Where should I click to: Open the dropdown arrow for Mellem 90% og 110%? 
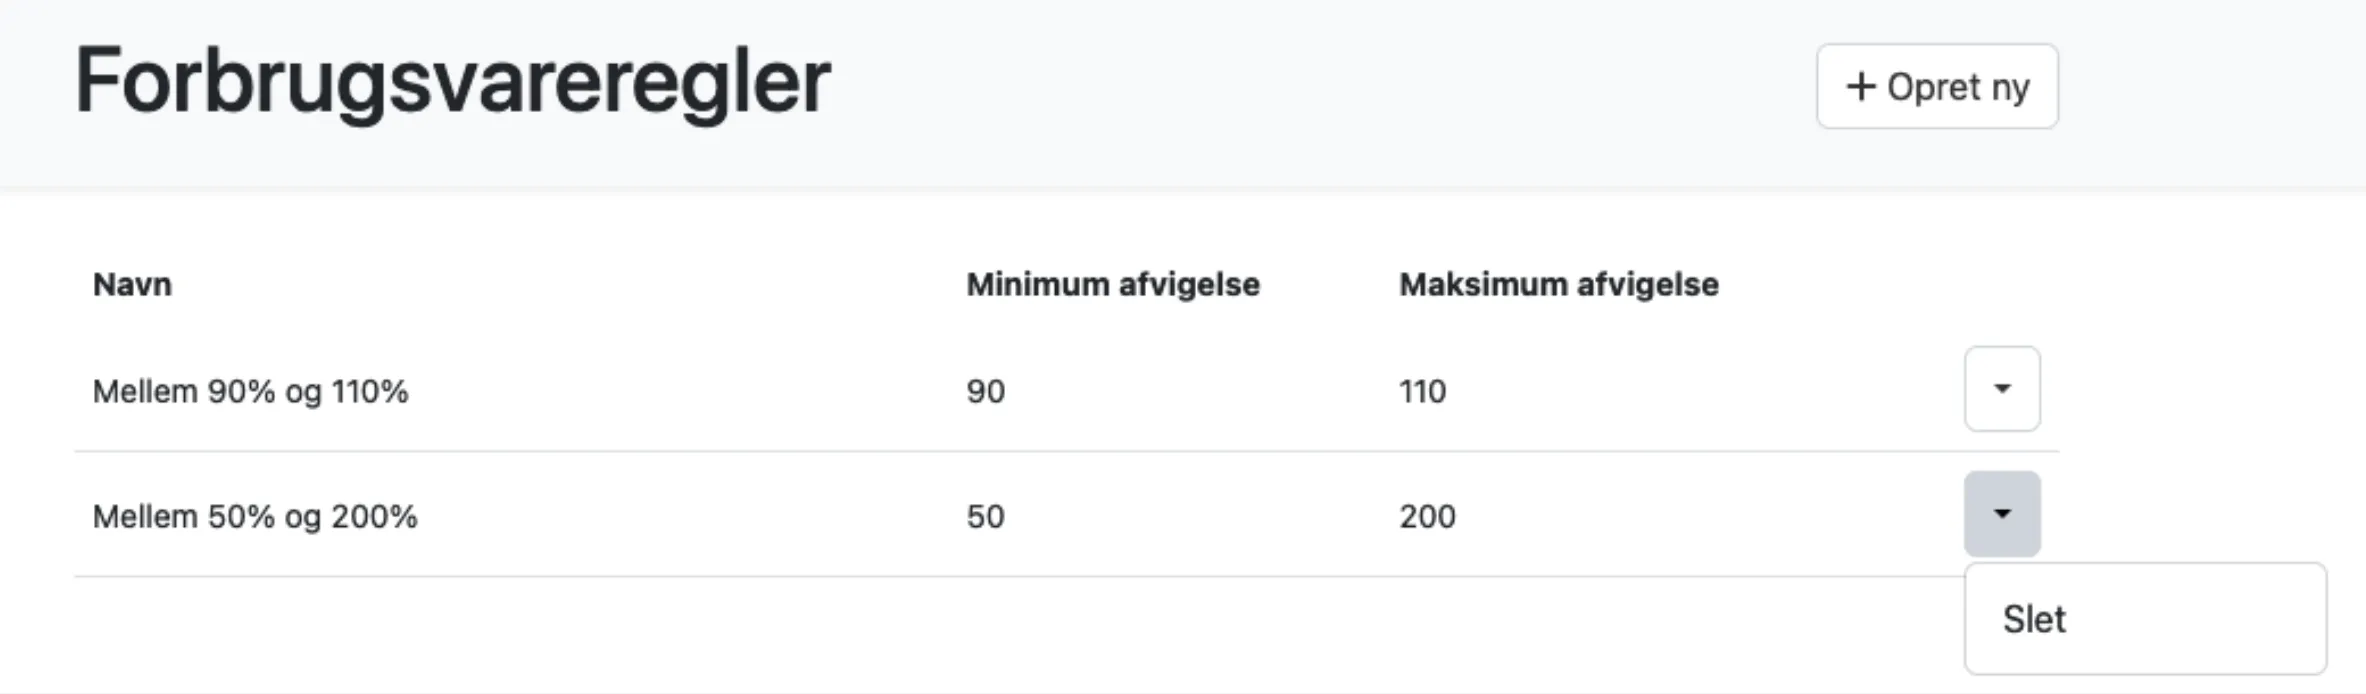pyautogui.click(x=2001, y=389)
